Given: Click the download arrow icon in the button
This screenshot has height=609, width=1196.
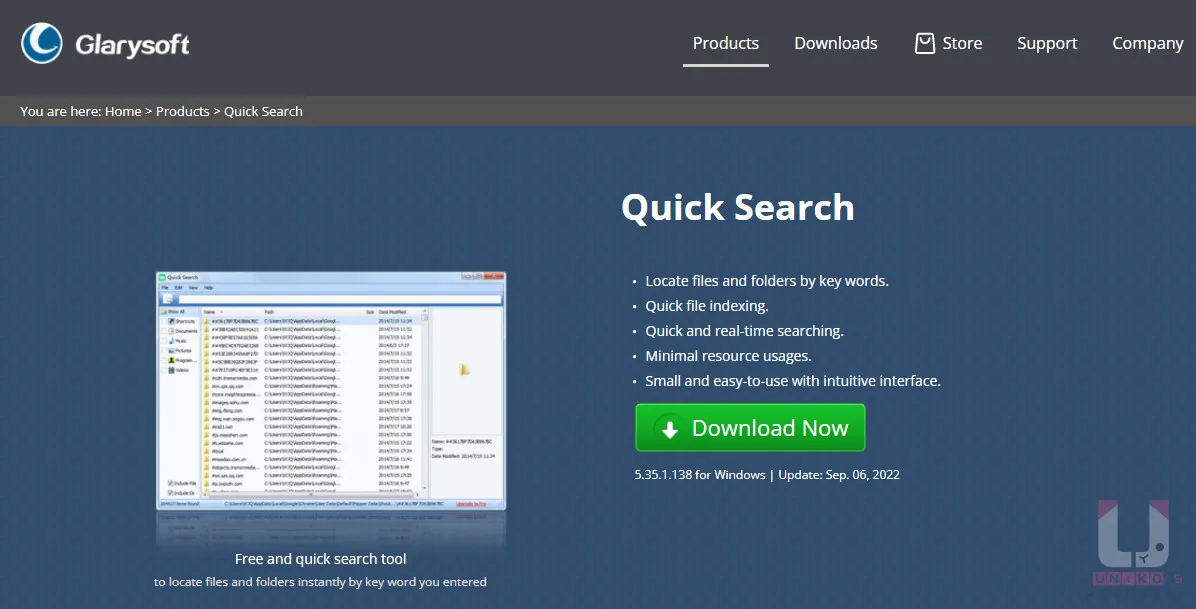Looking at the screenshot, I should 669,429.
